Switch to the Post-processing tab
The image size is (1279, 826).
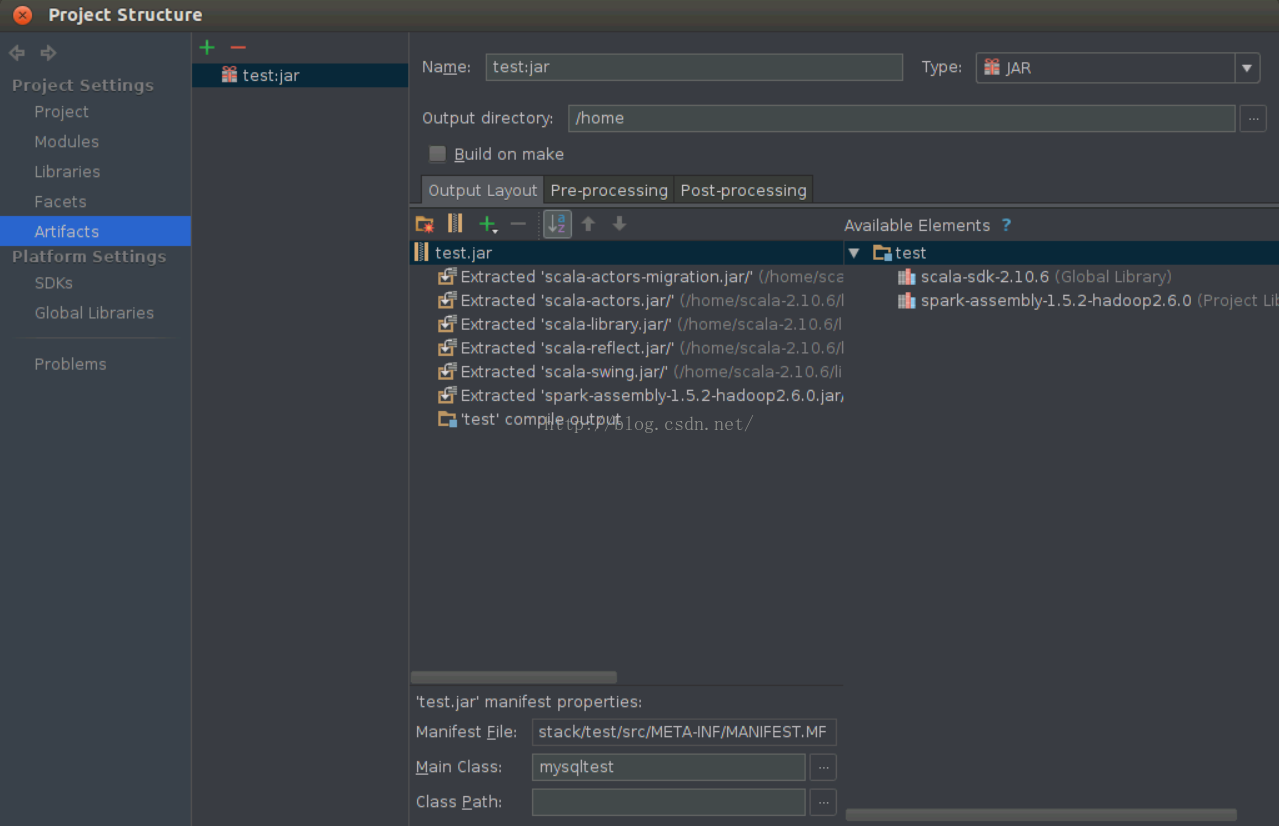coord(743,190)
